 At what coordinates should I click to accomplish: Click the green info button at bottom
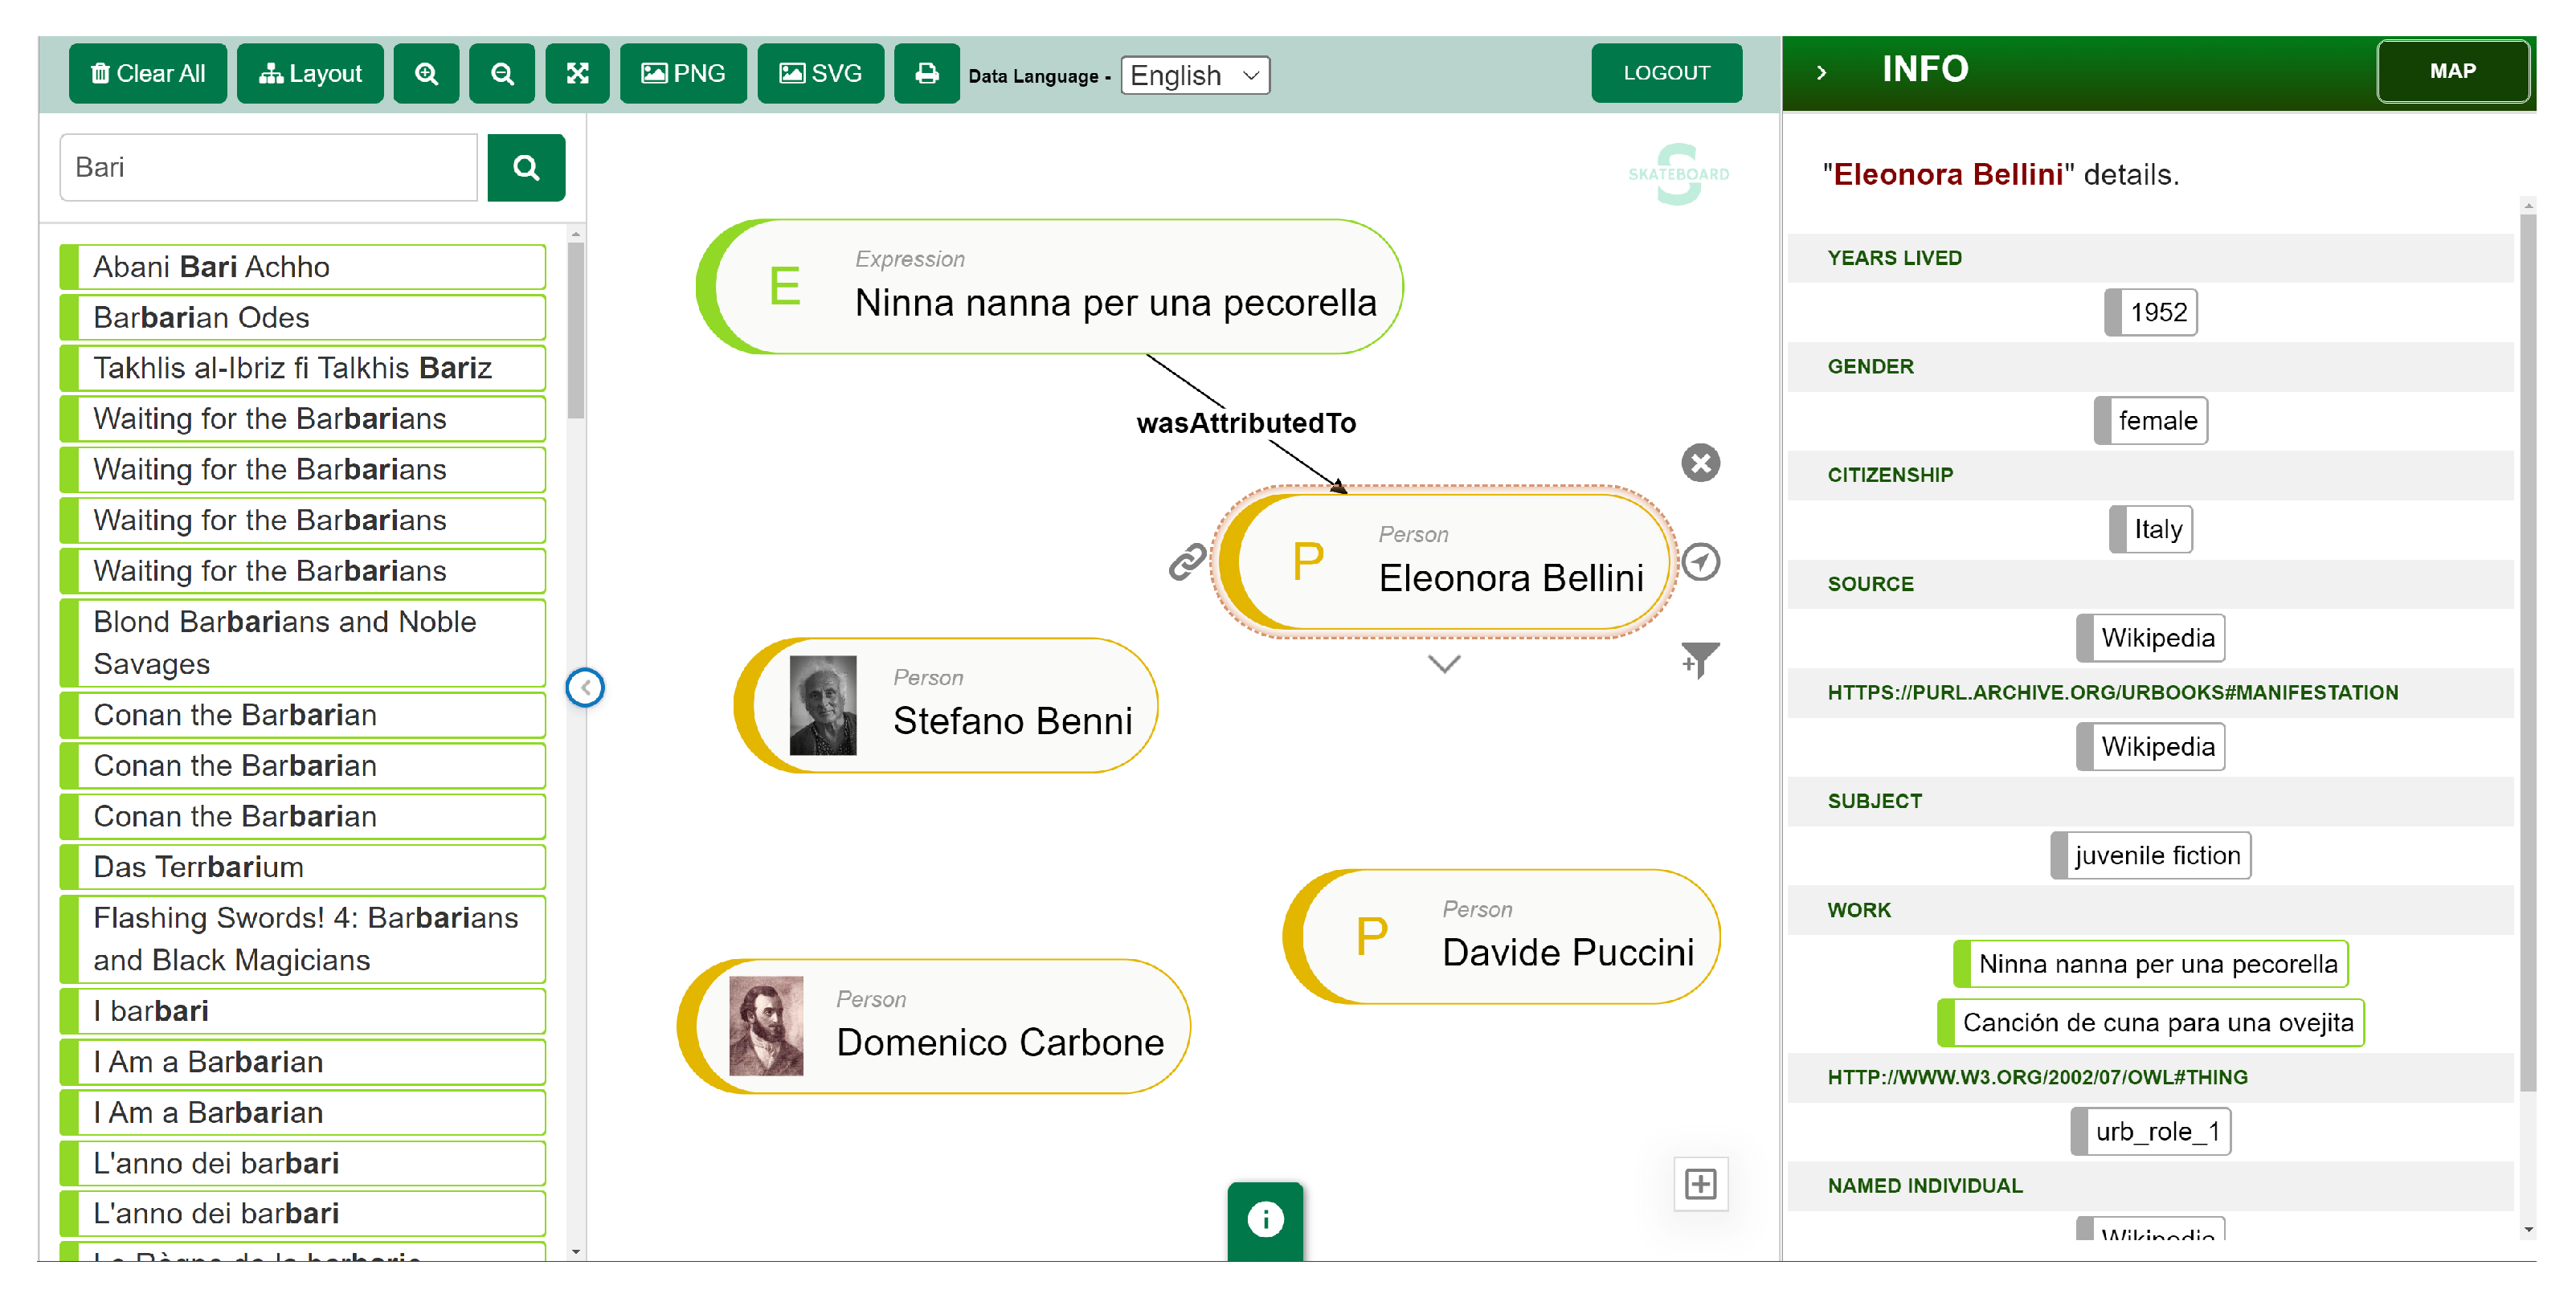tap(1265, 1219)
